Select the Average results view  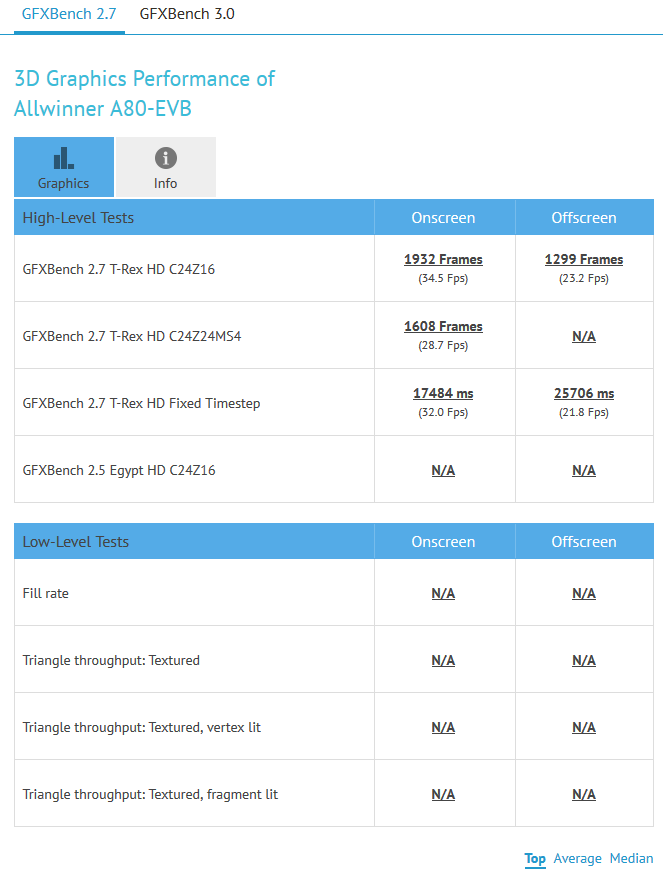pyautogui.click(x=578, y=859)
